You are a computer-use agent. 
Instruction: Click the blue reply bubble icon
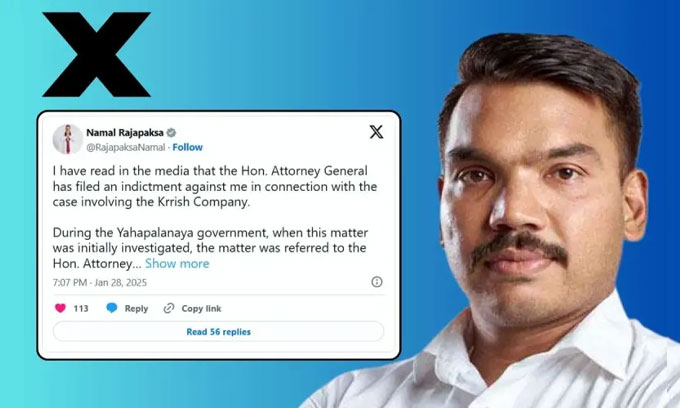click(112, 308)
